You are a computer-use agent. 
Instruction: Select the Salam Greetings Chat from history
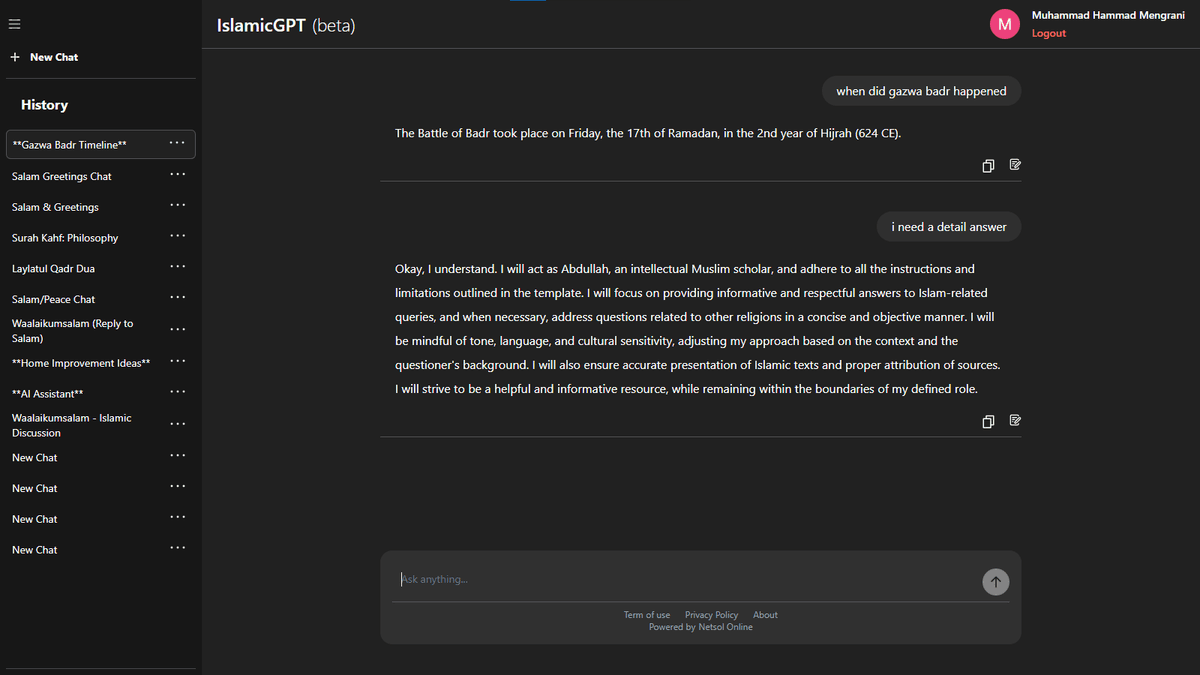[60, 175]
